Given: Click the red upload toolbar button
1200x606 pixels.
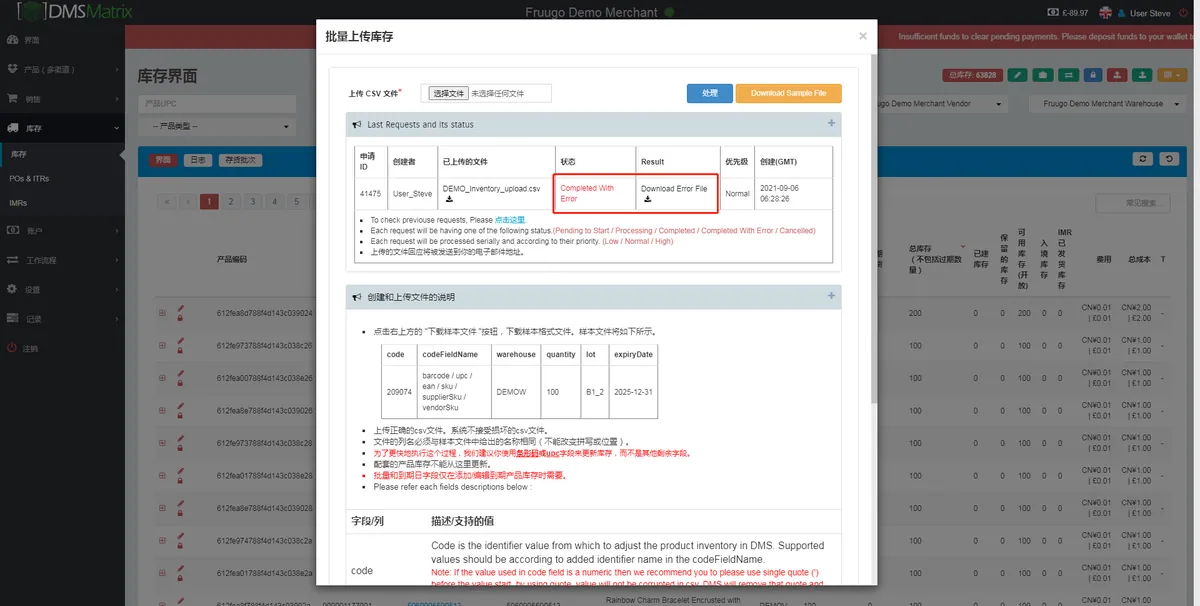Looking at the screenshot, I should pyautogui.click(x=1117, y=75).
